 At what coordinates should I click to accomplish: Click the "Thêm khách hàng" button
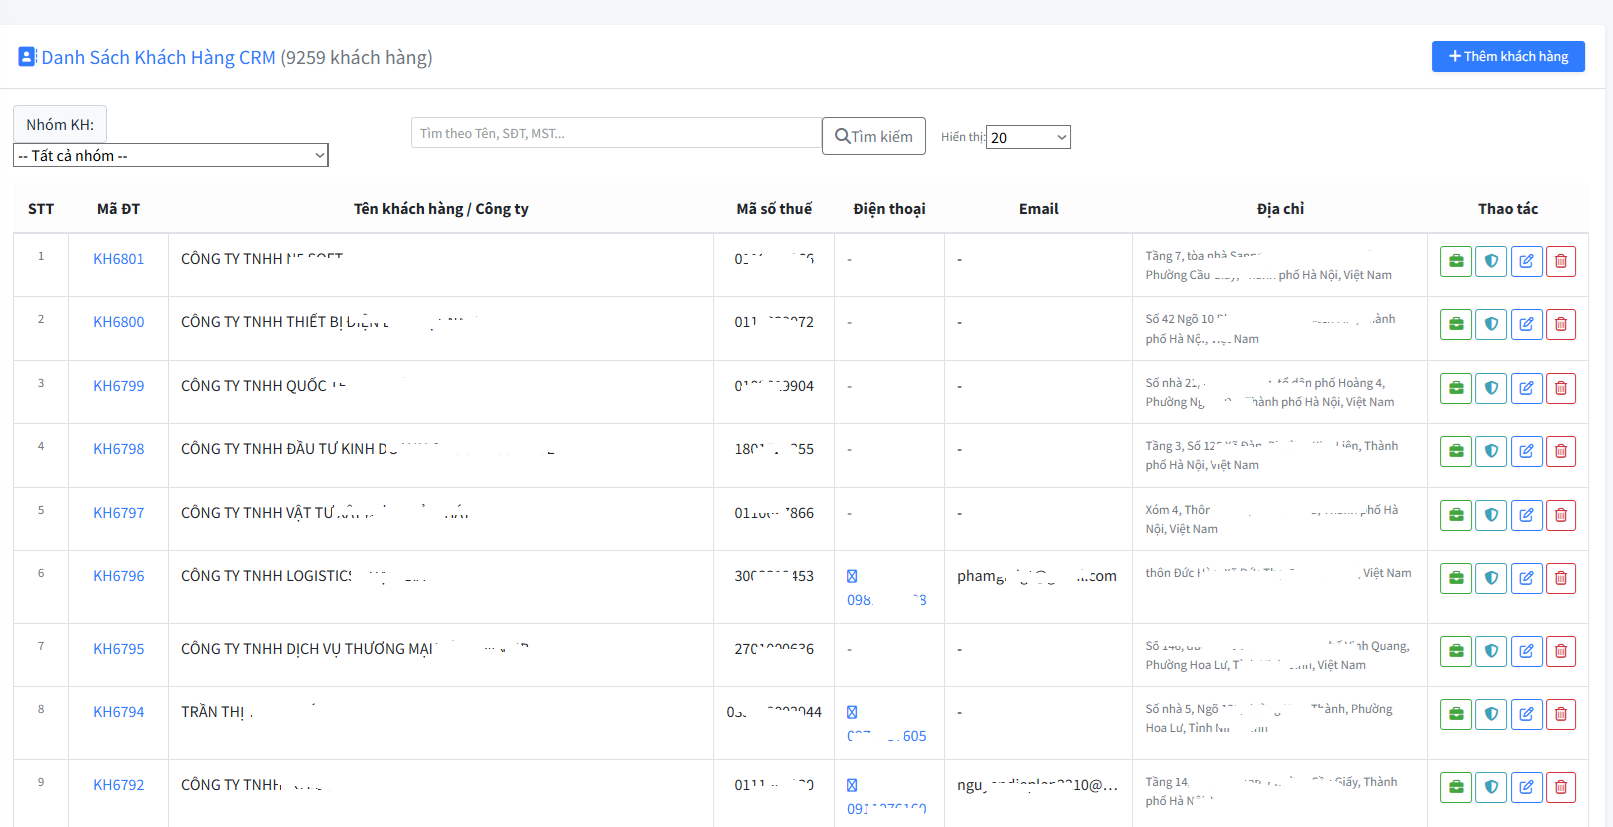1508,56
